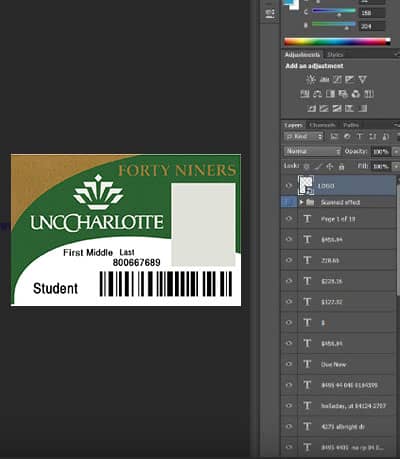Select the 228.60 layer
Screen dimensions: 400x459
click(x=338, y=260)
